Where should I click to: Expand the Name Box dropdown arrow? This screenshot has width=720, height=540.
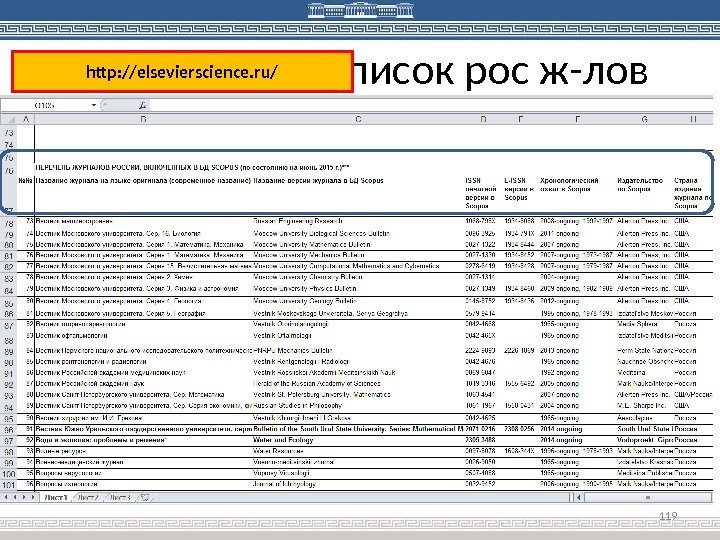click(94, 105)
